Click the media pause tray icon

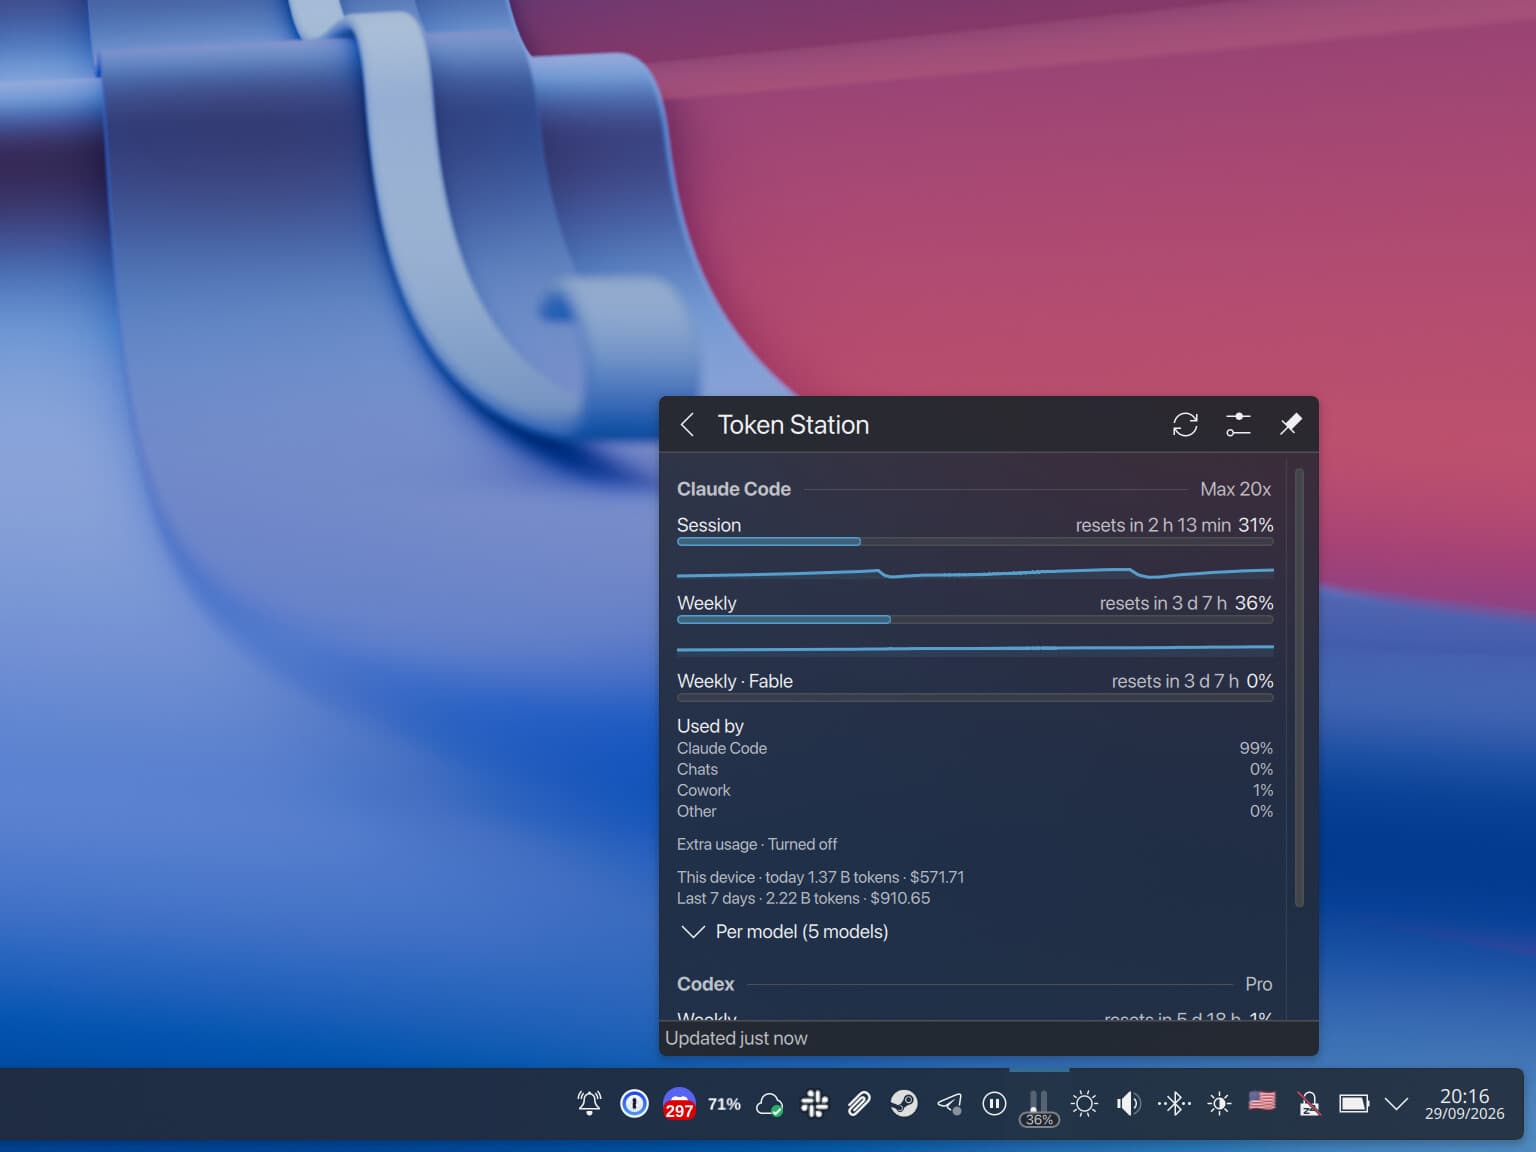point(994,1103)
